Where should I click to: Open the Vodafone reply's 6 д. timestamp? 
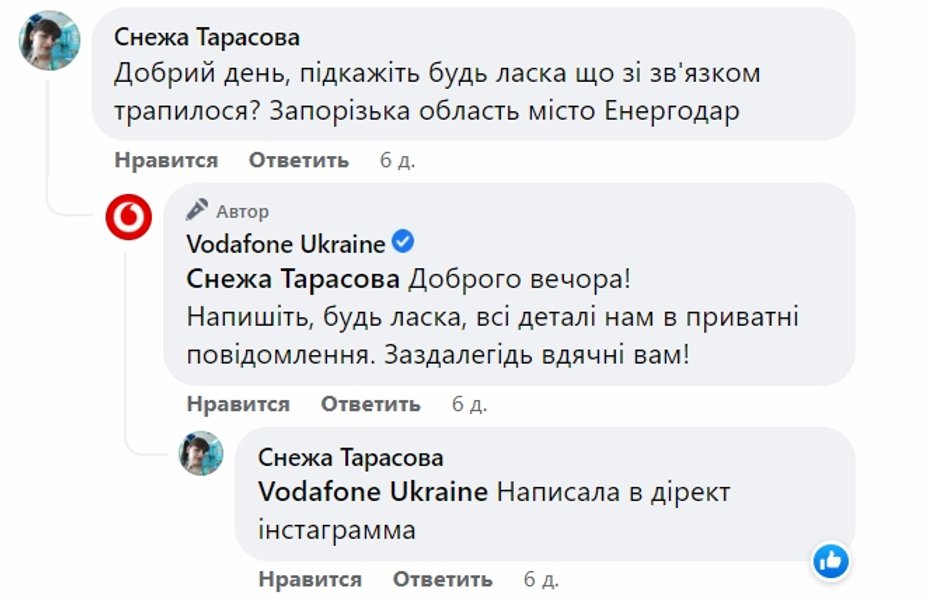click(469, 404)
